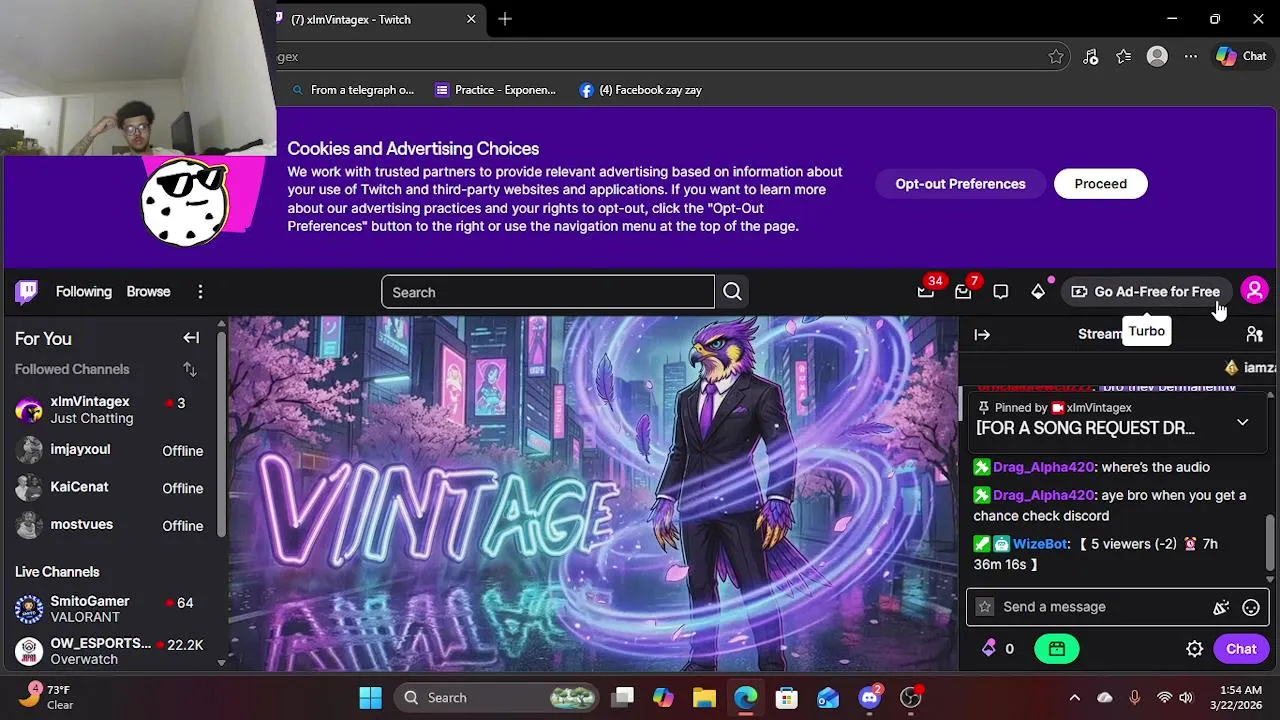The image size is (1280, 720).
Task: Click the star badge in message box
Action: [x=985, y=607]
